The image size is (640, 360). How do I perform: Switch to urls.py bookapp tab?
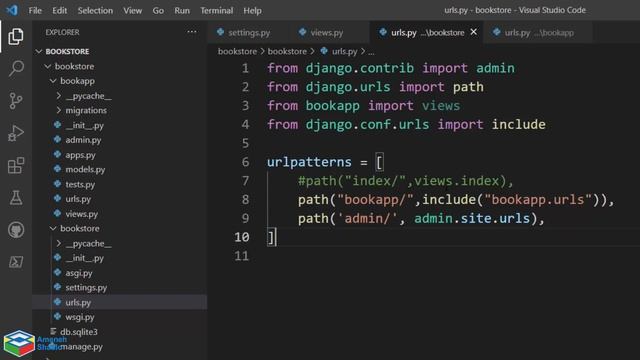(x=539, y=32)
